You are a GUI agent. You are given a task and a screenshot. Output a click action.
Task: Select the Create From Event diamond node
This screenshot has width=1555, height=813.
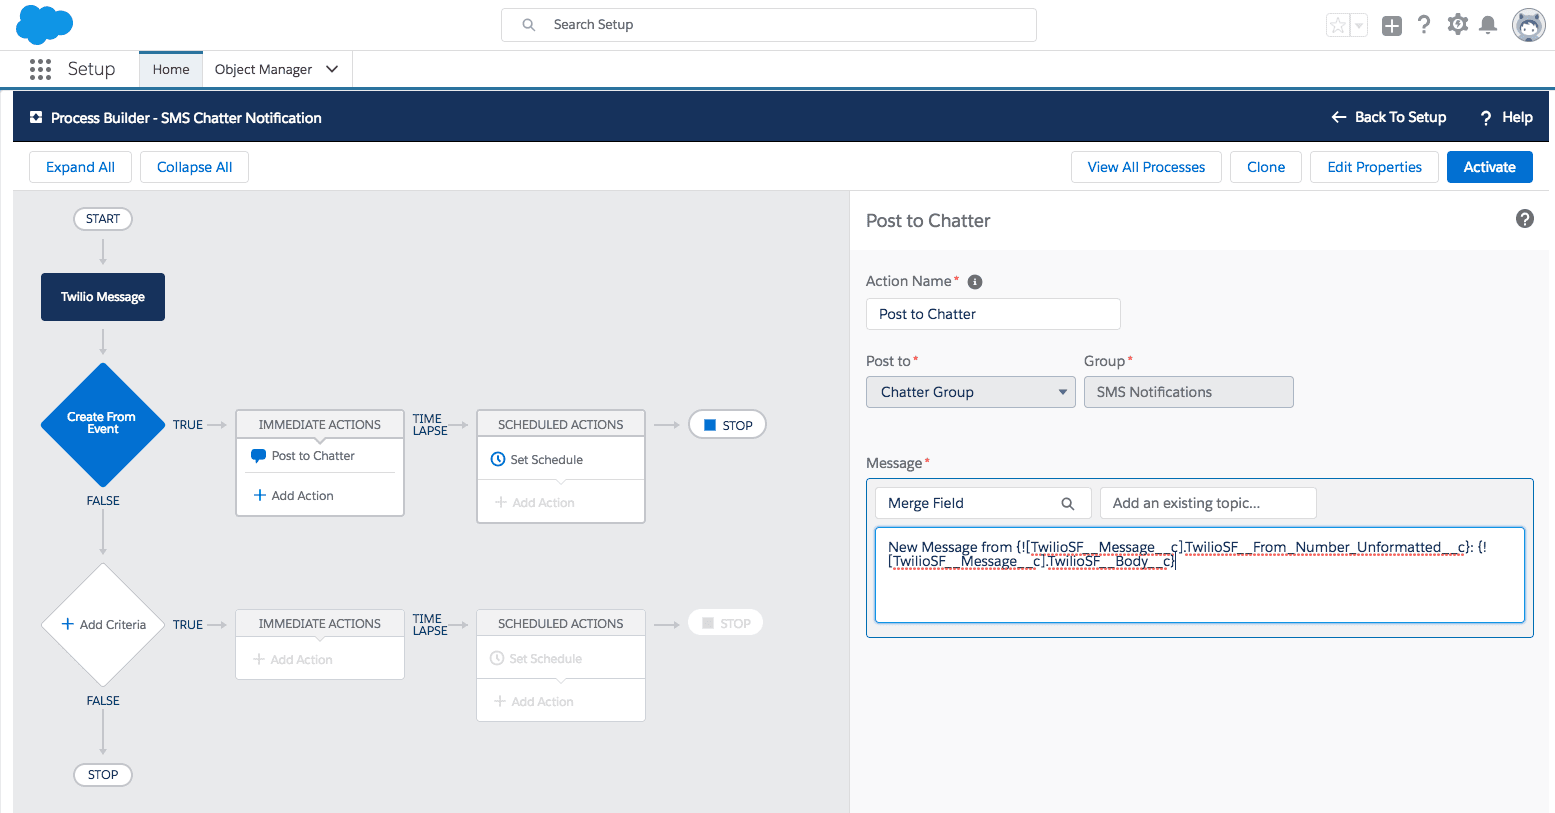coord(103,423)
